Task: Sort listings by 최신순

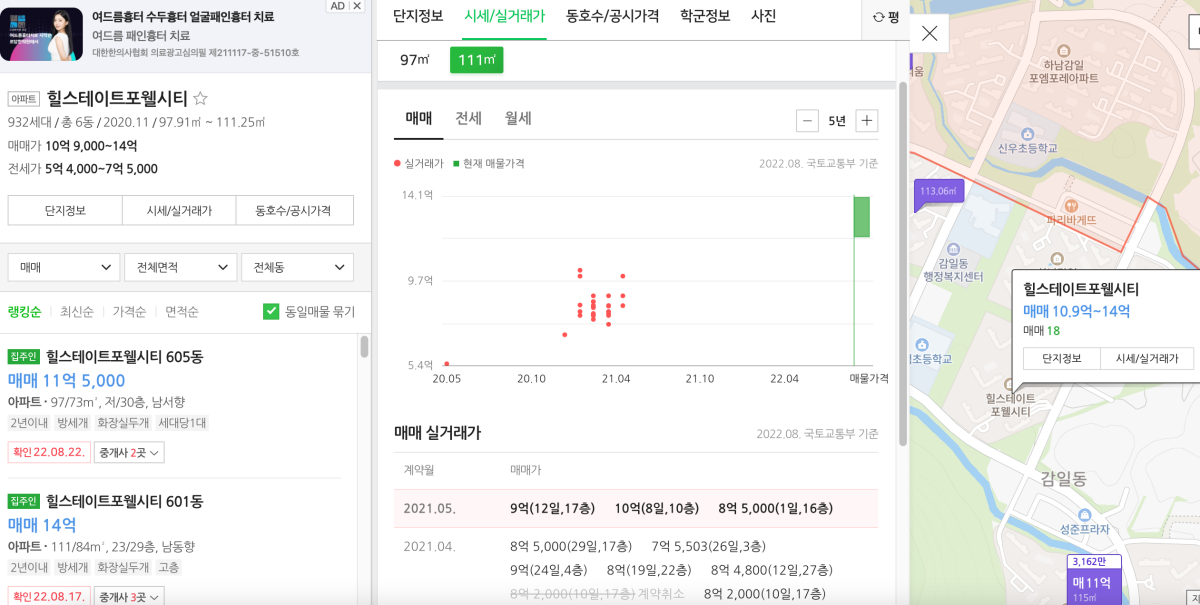Action: pyautogui.click(x=77, y=312)
